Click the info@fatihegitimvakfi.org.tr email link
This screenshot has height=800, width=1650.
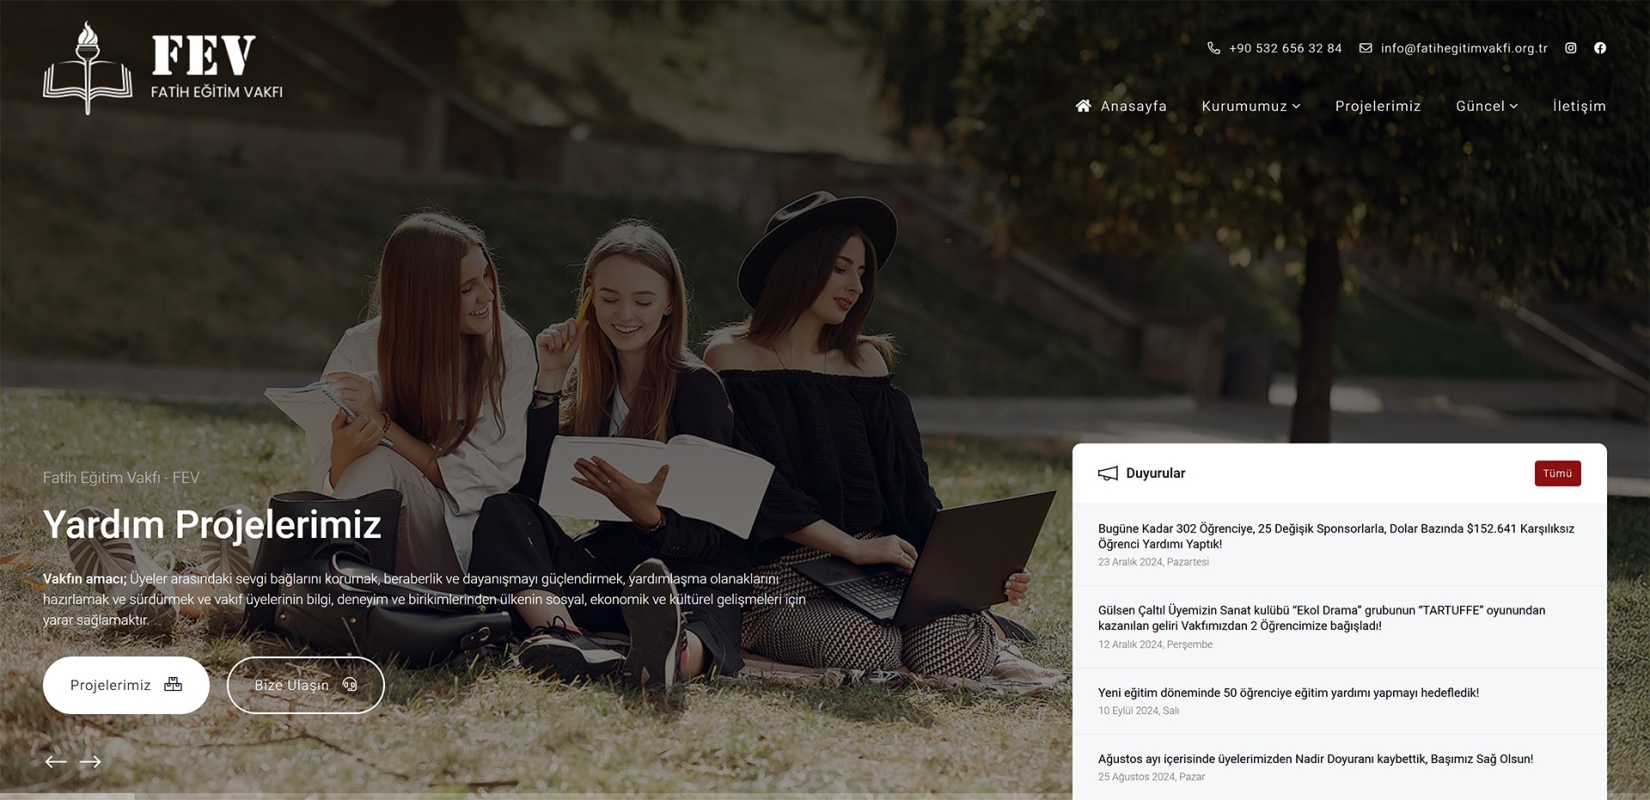[x=1463, y=48]
